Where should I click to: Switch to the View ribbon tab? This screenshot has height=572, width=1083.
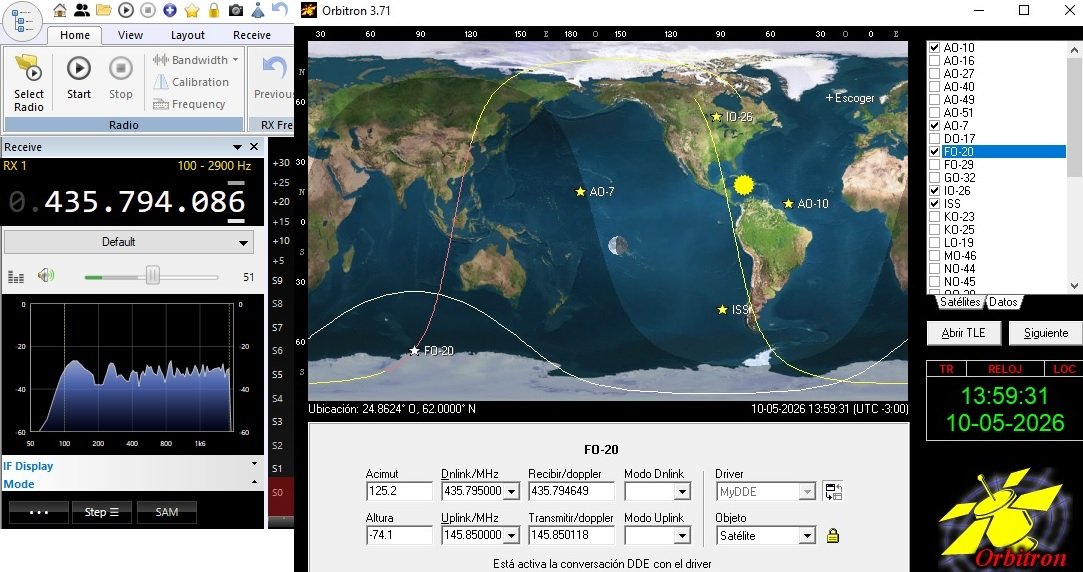[x=130, y=35]
